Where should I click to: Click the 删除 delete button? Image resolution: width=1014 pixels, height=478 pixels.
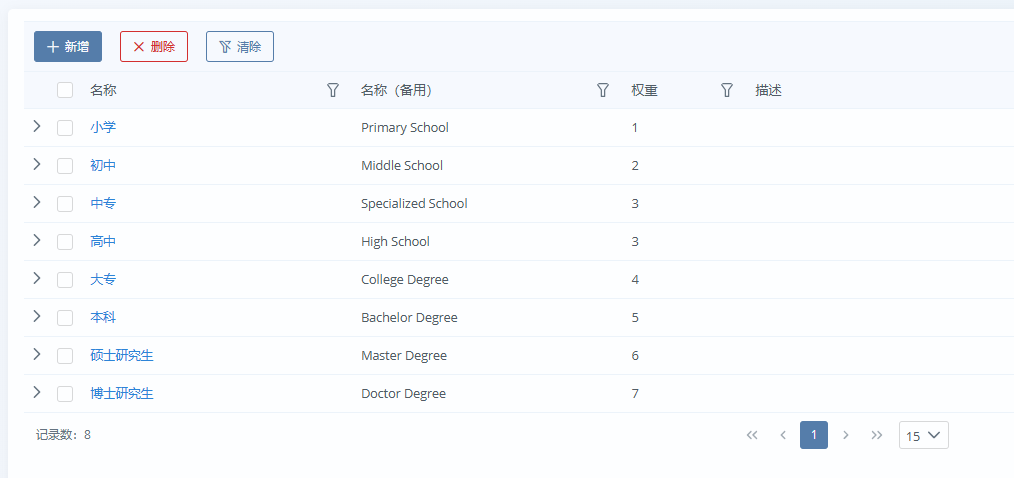154,46
